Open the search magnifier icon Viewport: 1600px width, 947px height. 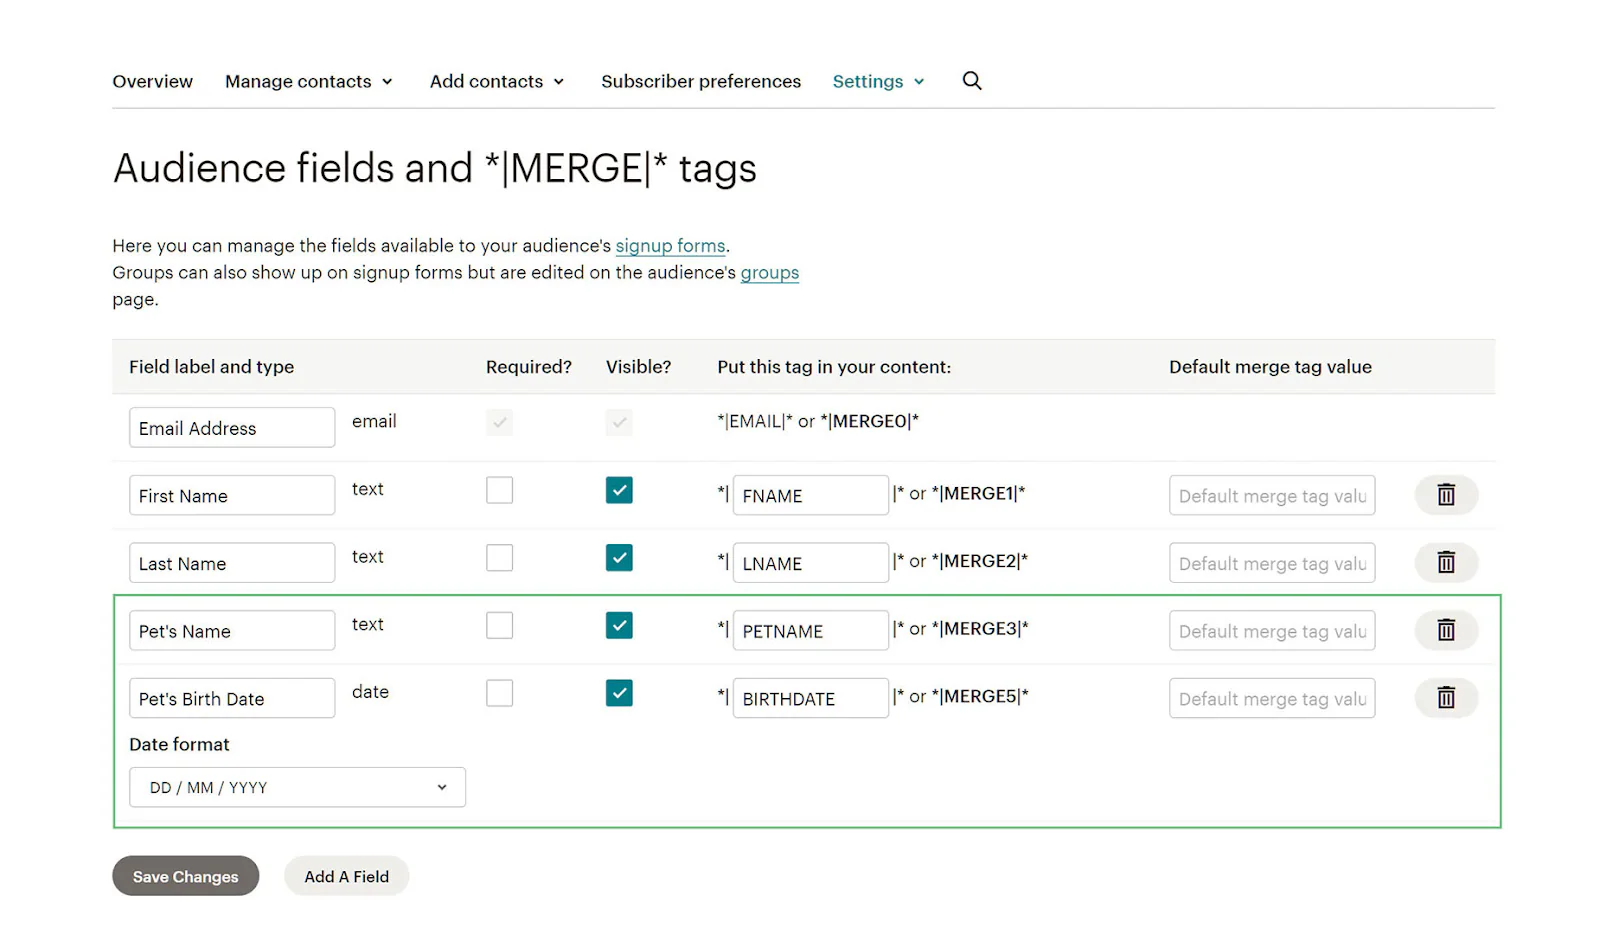pyautogui.click(x=972, y=81)
